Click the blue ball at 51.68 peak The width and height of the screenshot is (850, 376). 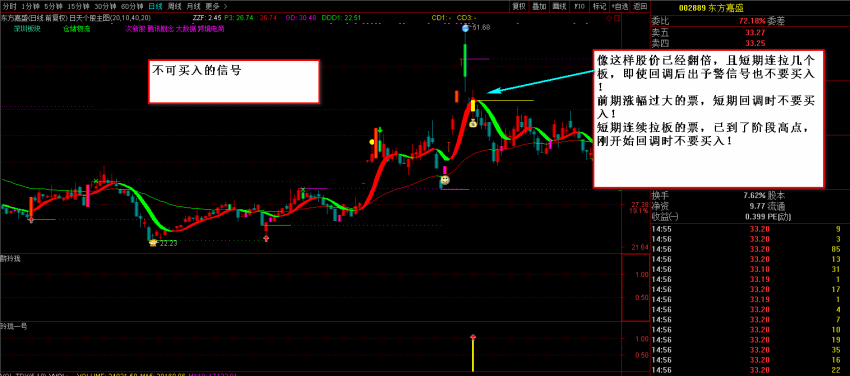tap(465, 28)
